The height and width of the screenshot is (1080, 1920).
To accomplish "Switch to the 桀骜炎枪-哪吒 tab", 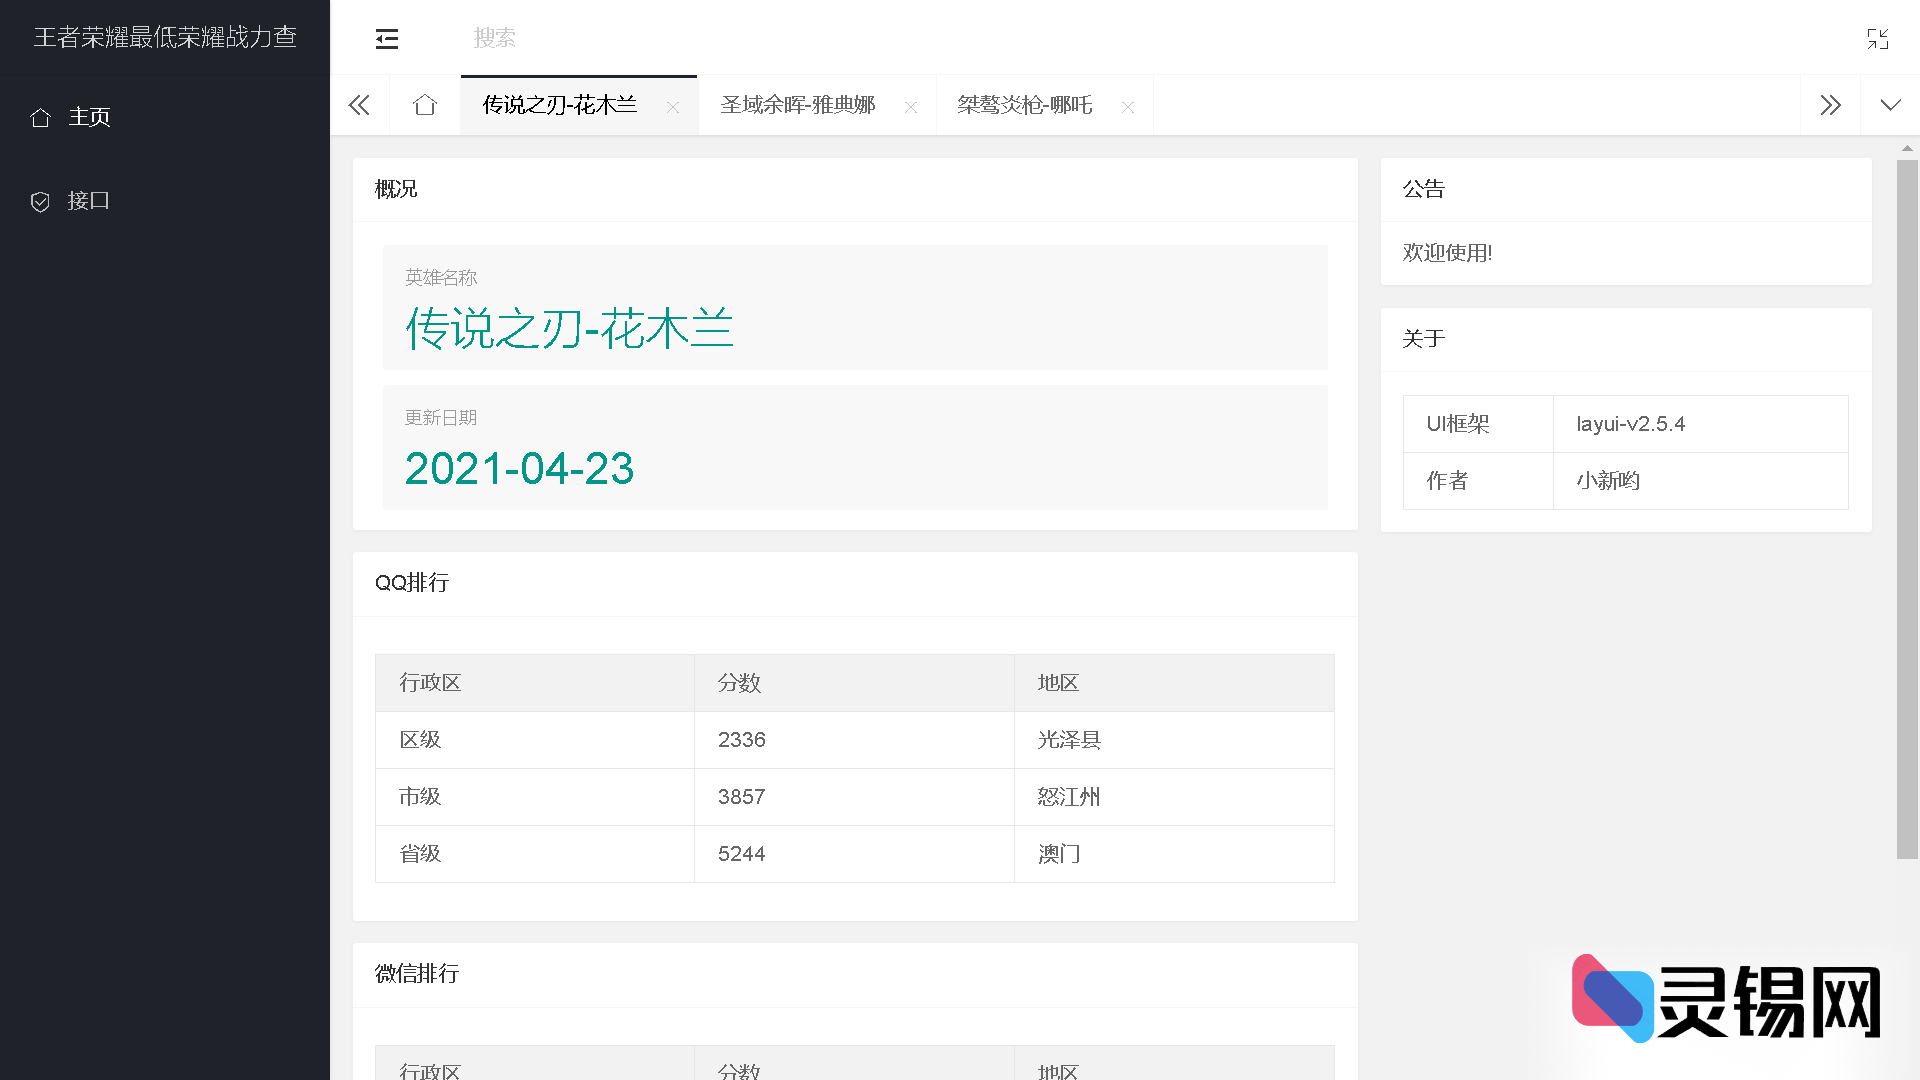I will click(1025, 105).
